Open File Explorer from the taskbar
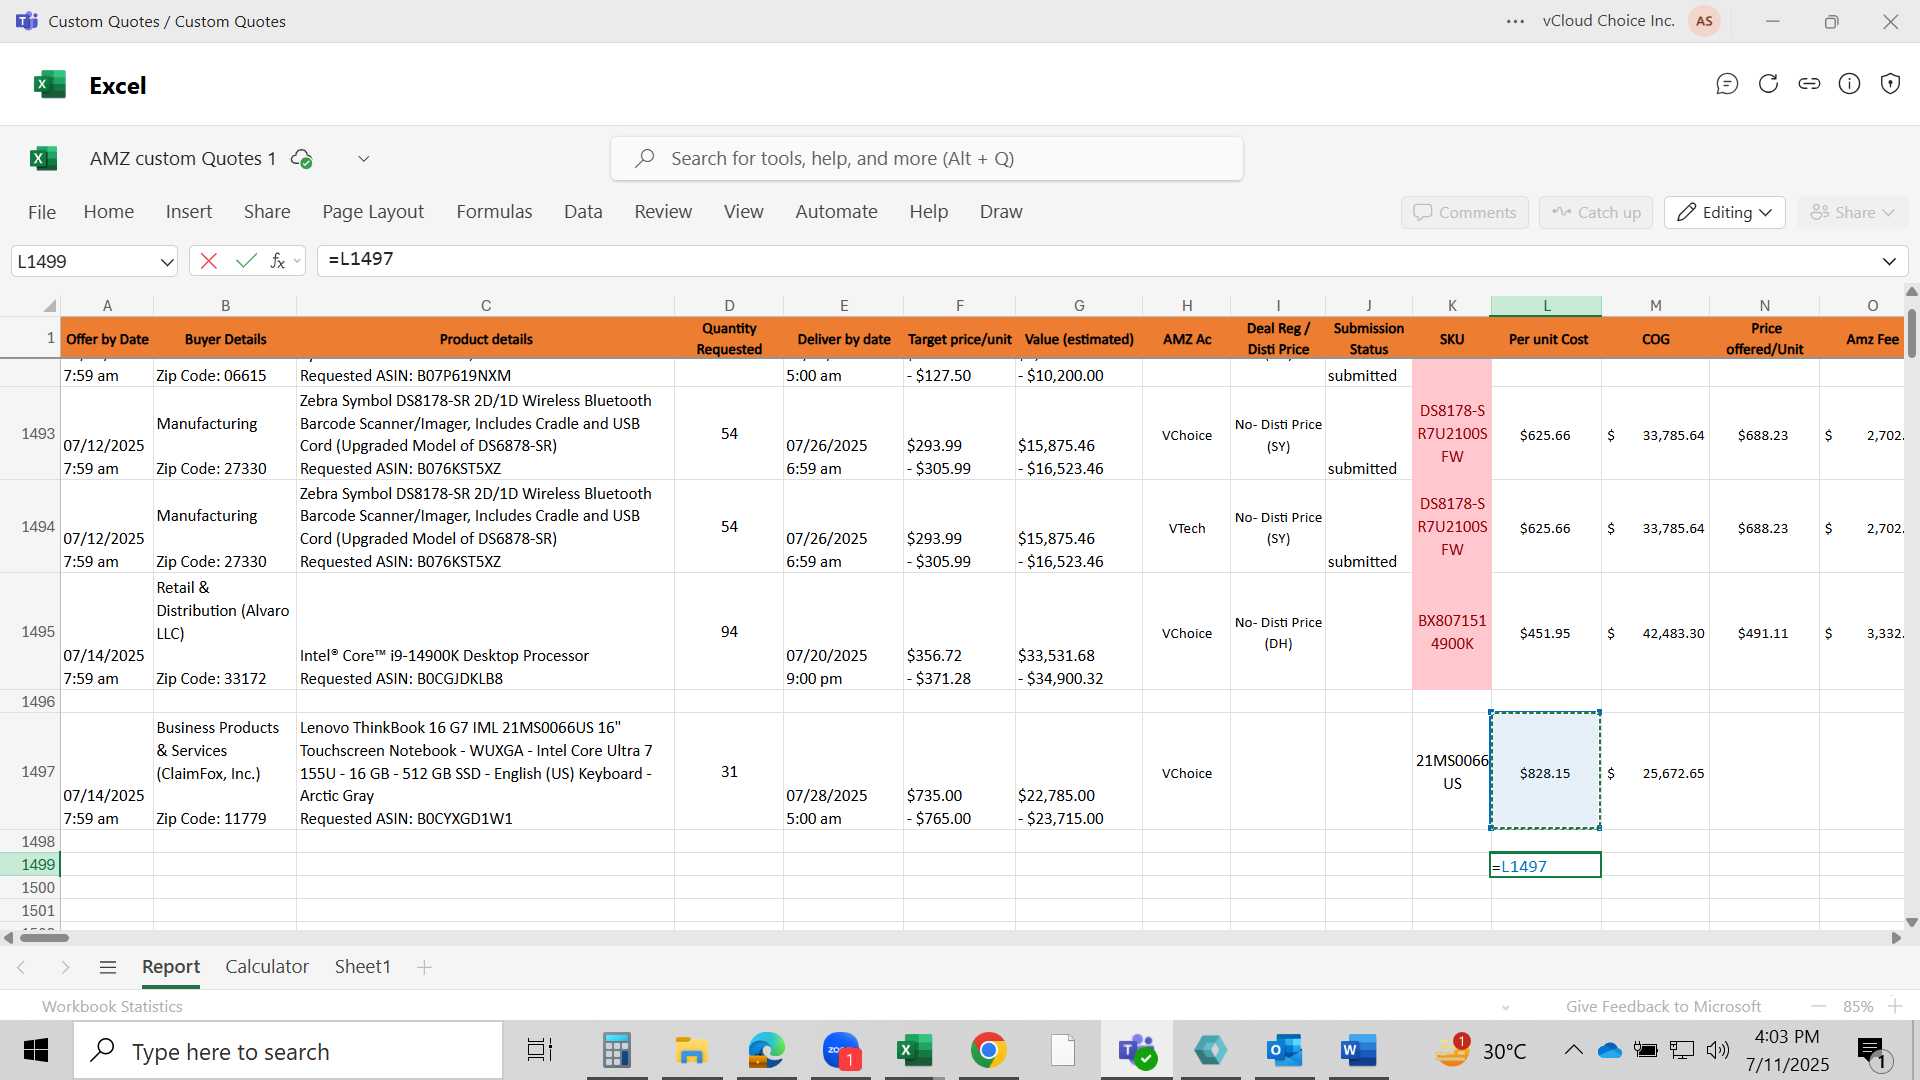This screenshot has width=1920, height=1080. 690,1051
